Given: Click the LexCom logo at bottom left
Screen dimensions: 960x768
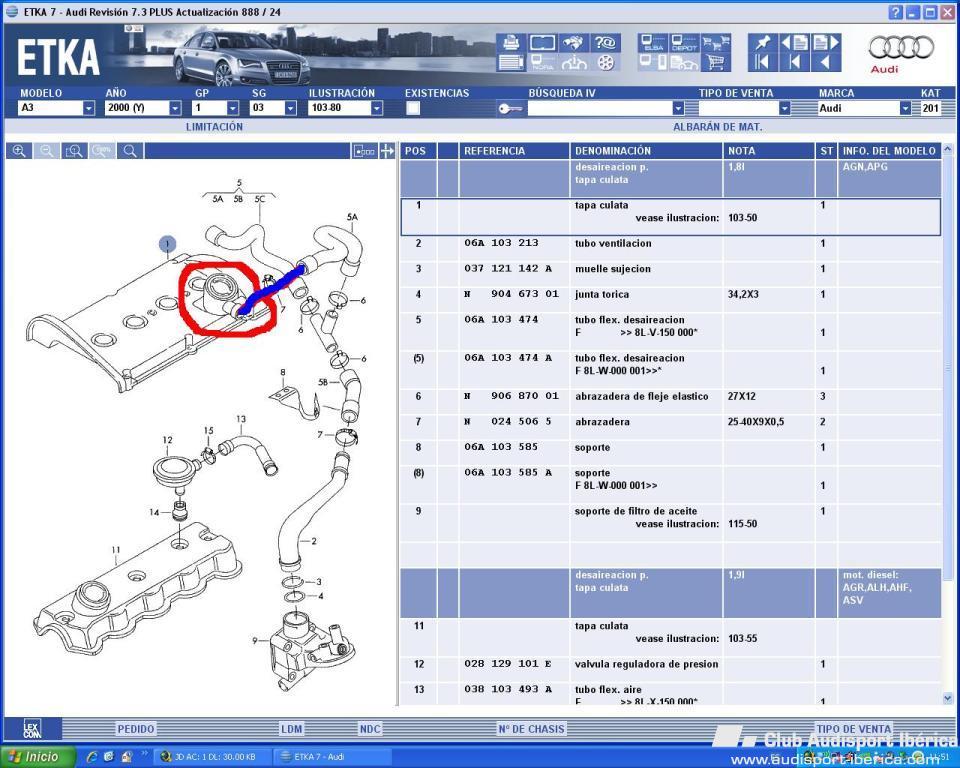Looking at the screenshot, I should (x=32, y=729).
